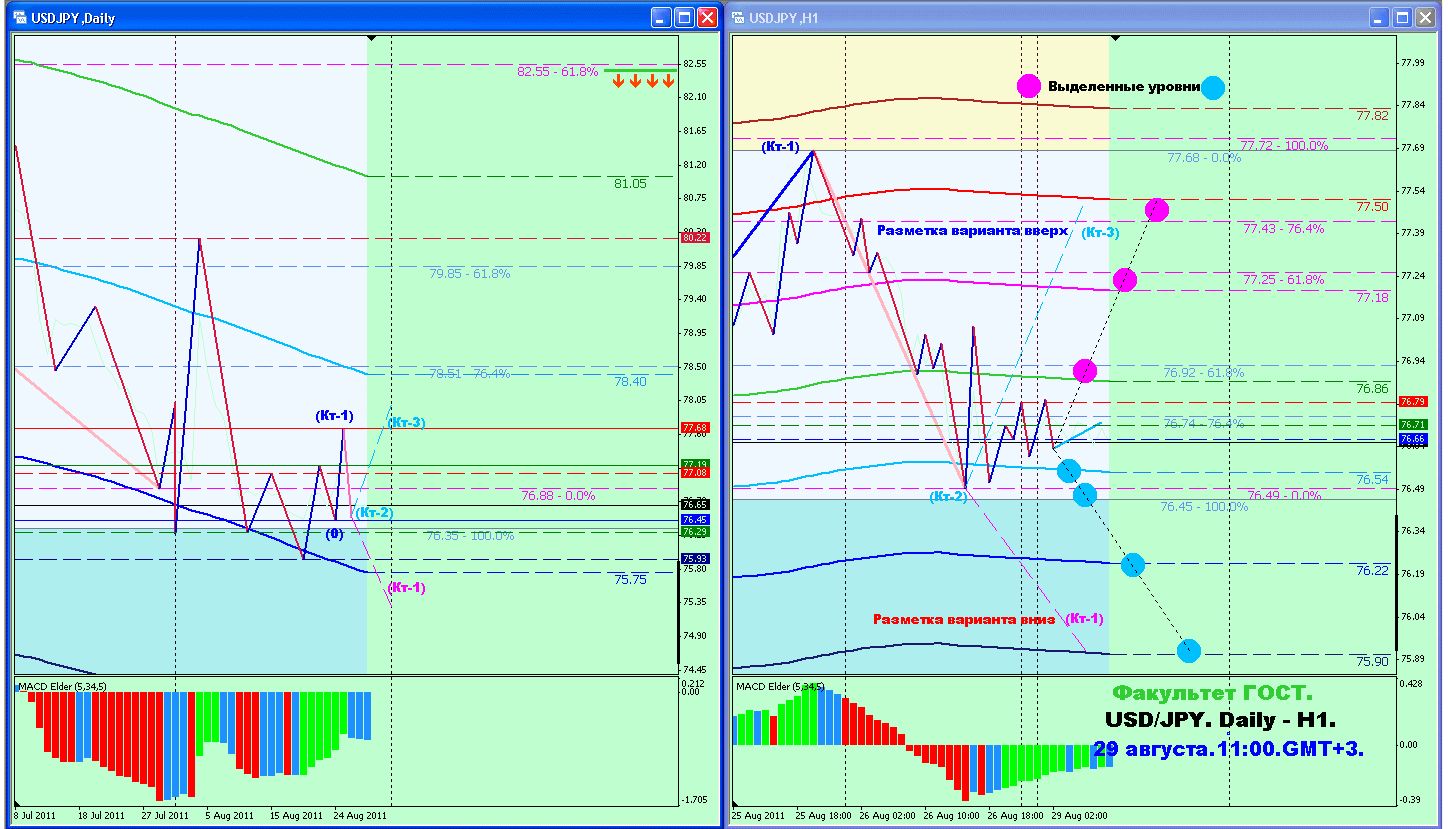Viewport: 1448px width, 829px height.
Task: Click the '(Кт-3)' label in the Daily chart
Action: point(406,422)
